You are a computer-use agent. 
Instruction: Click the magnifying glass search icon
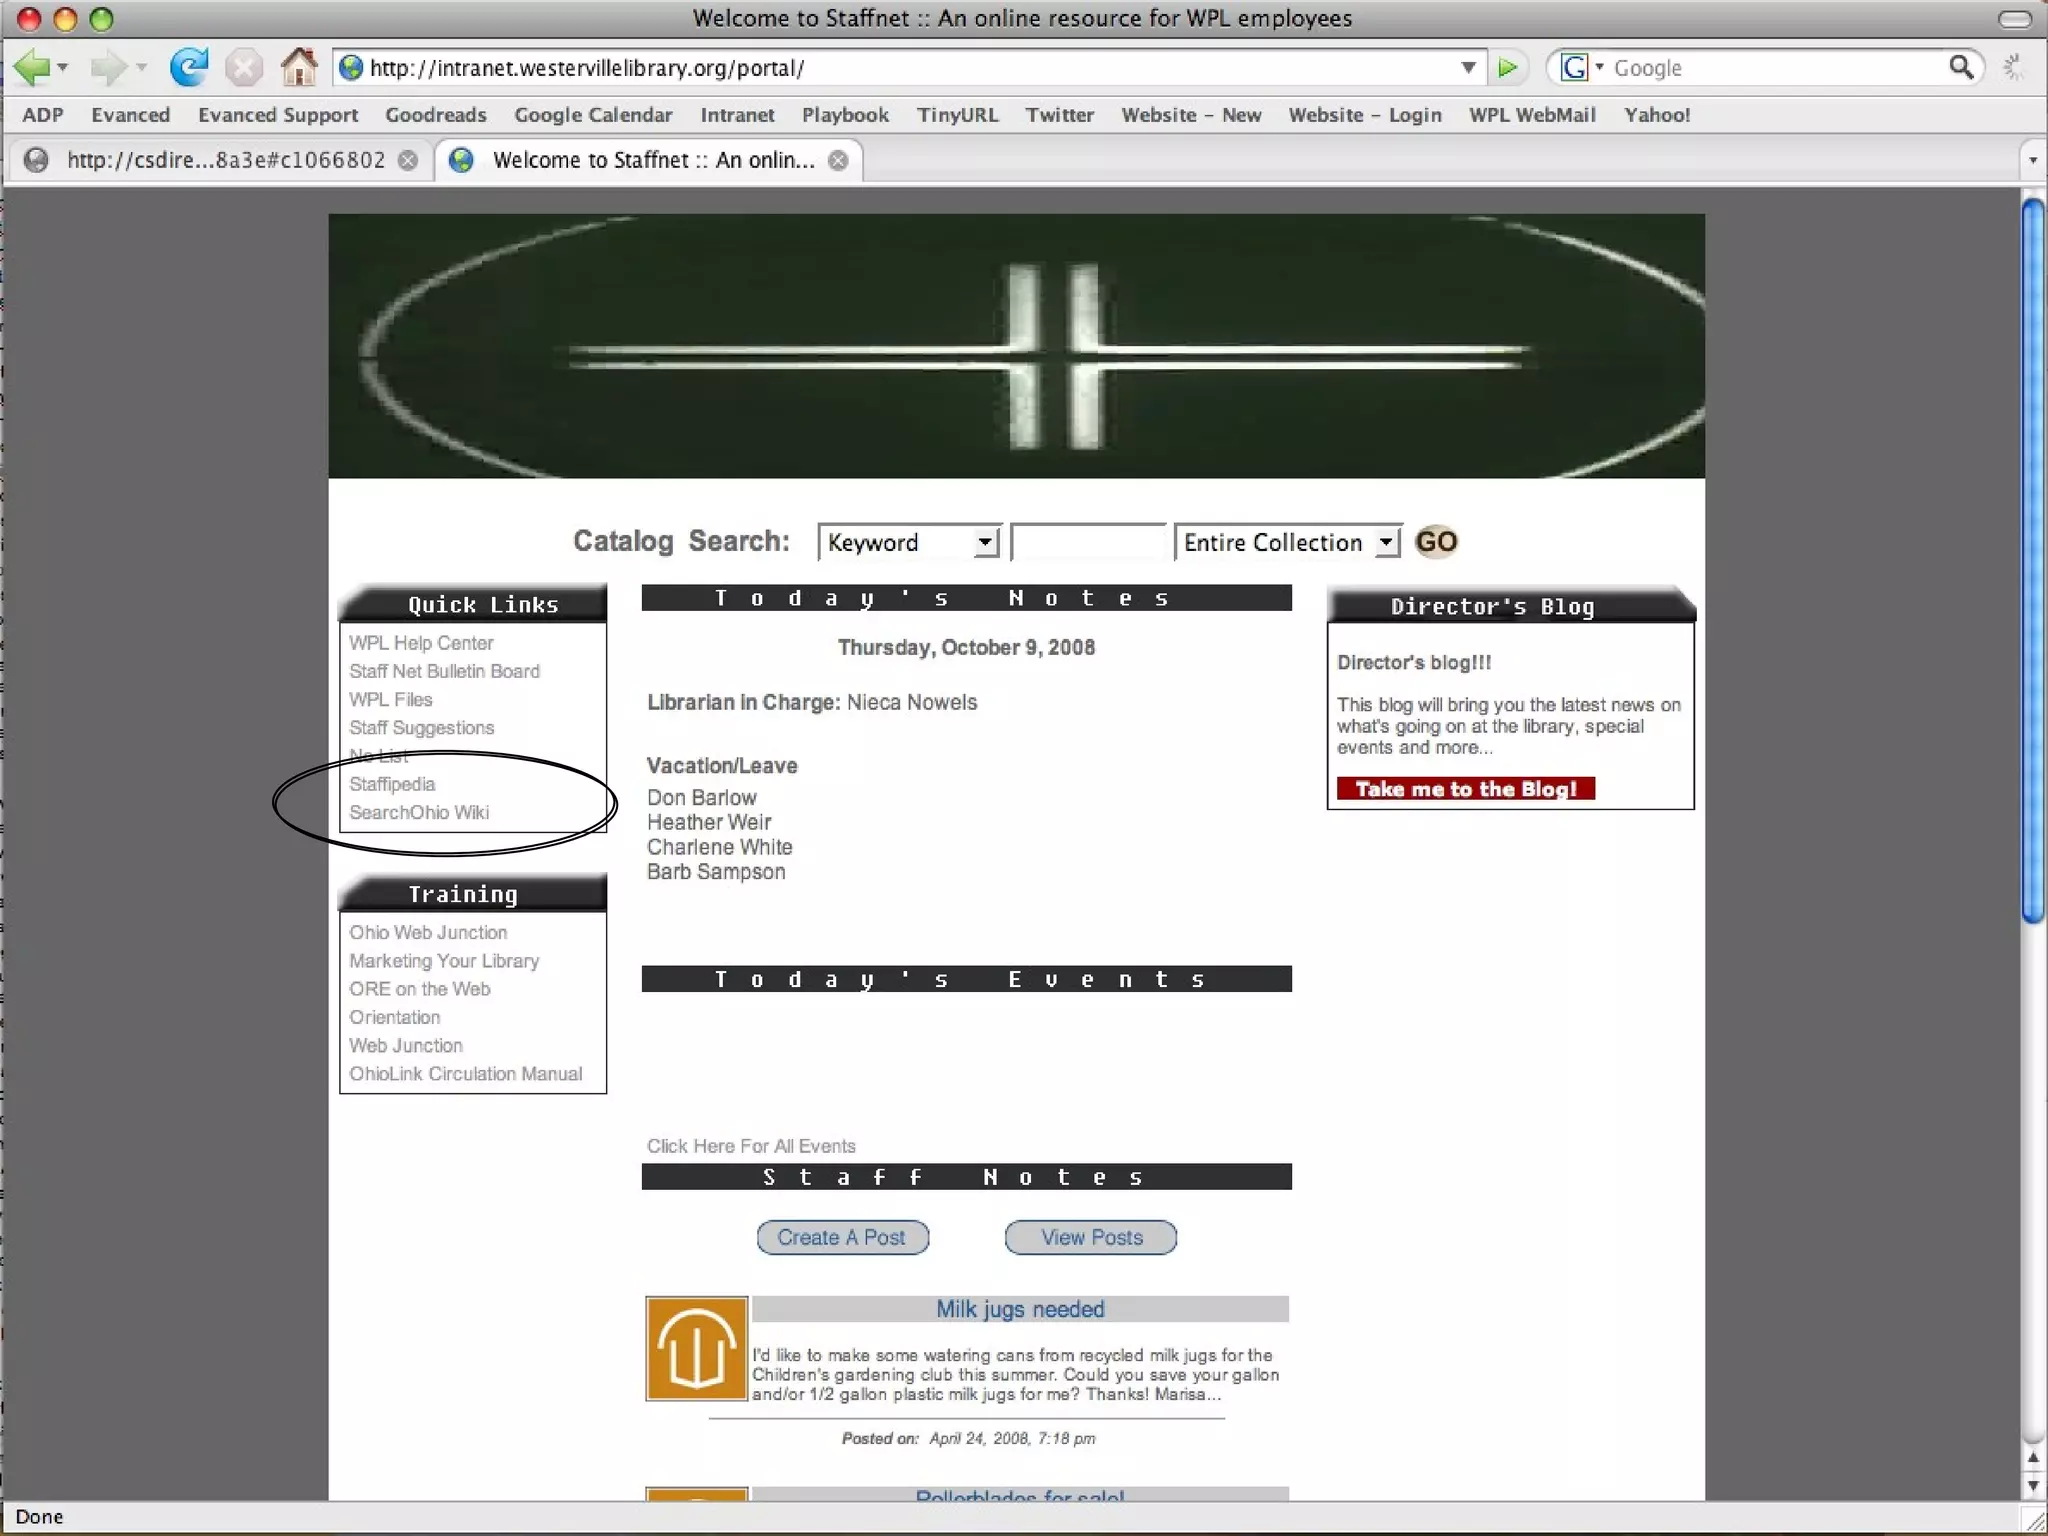[1960, 68]
